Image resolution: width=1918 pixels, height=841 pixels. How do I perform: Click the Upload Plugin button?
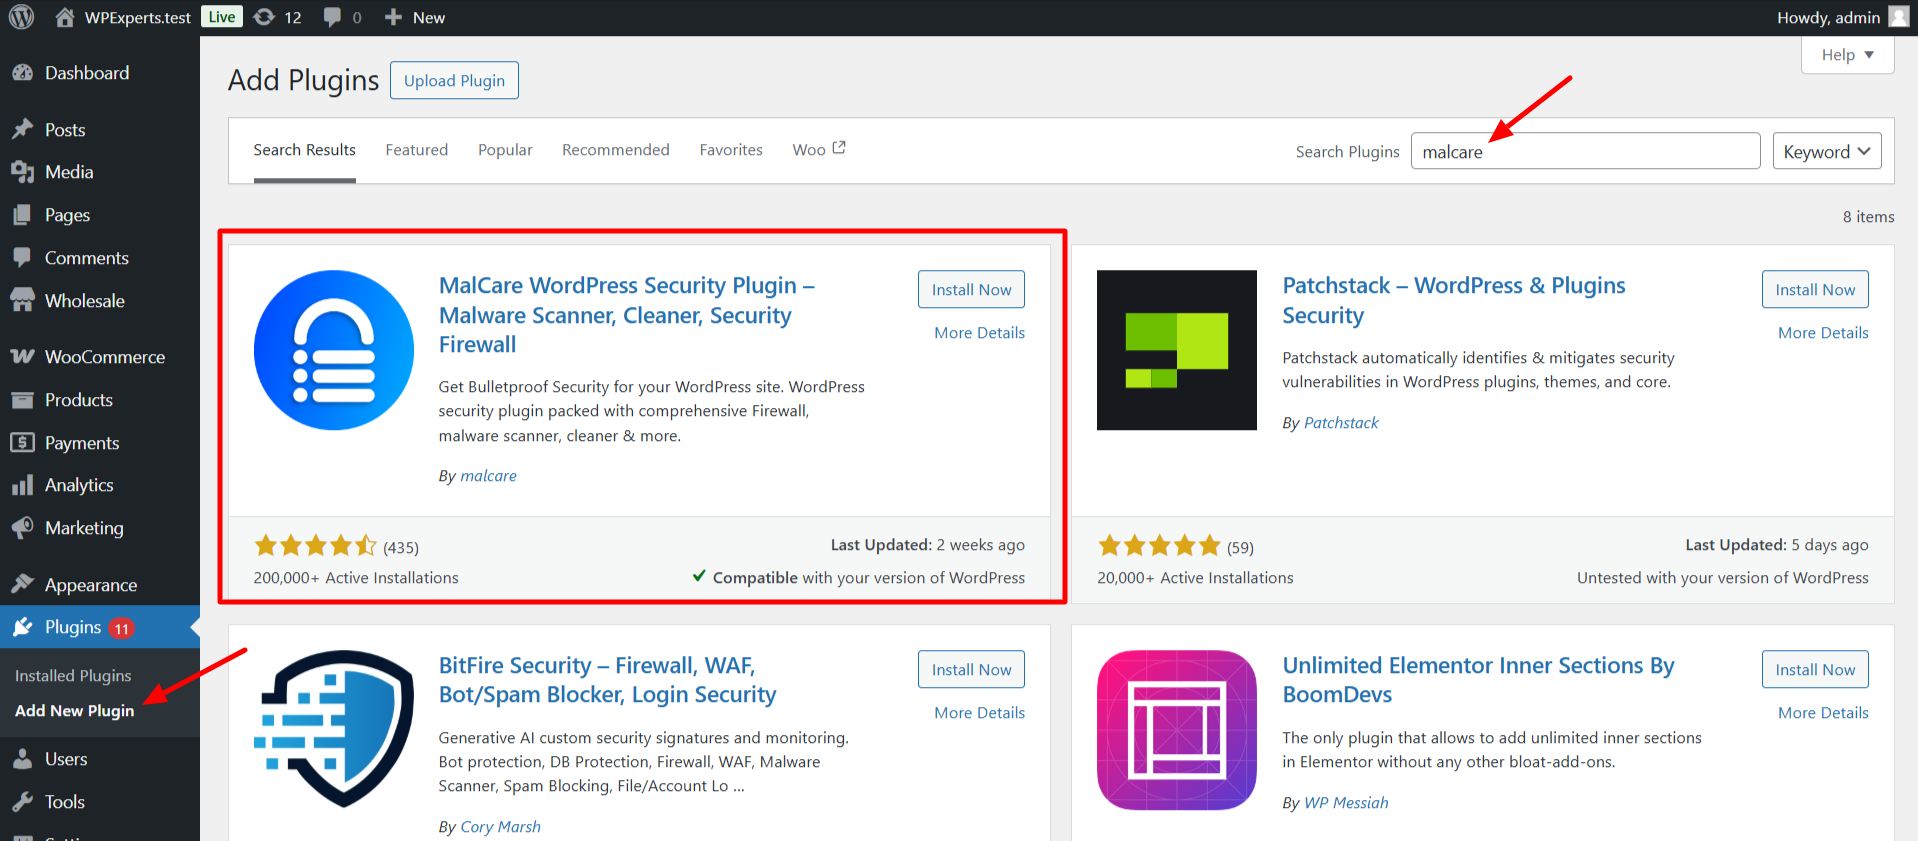(x=454, y=81)
